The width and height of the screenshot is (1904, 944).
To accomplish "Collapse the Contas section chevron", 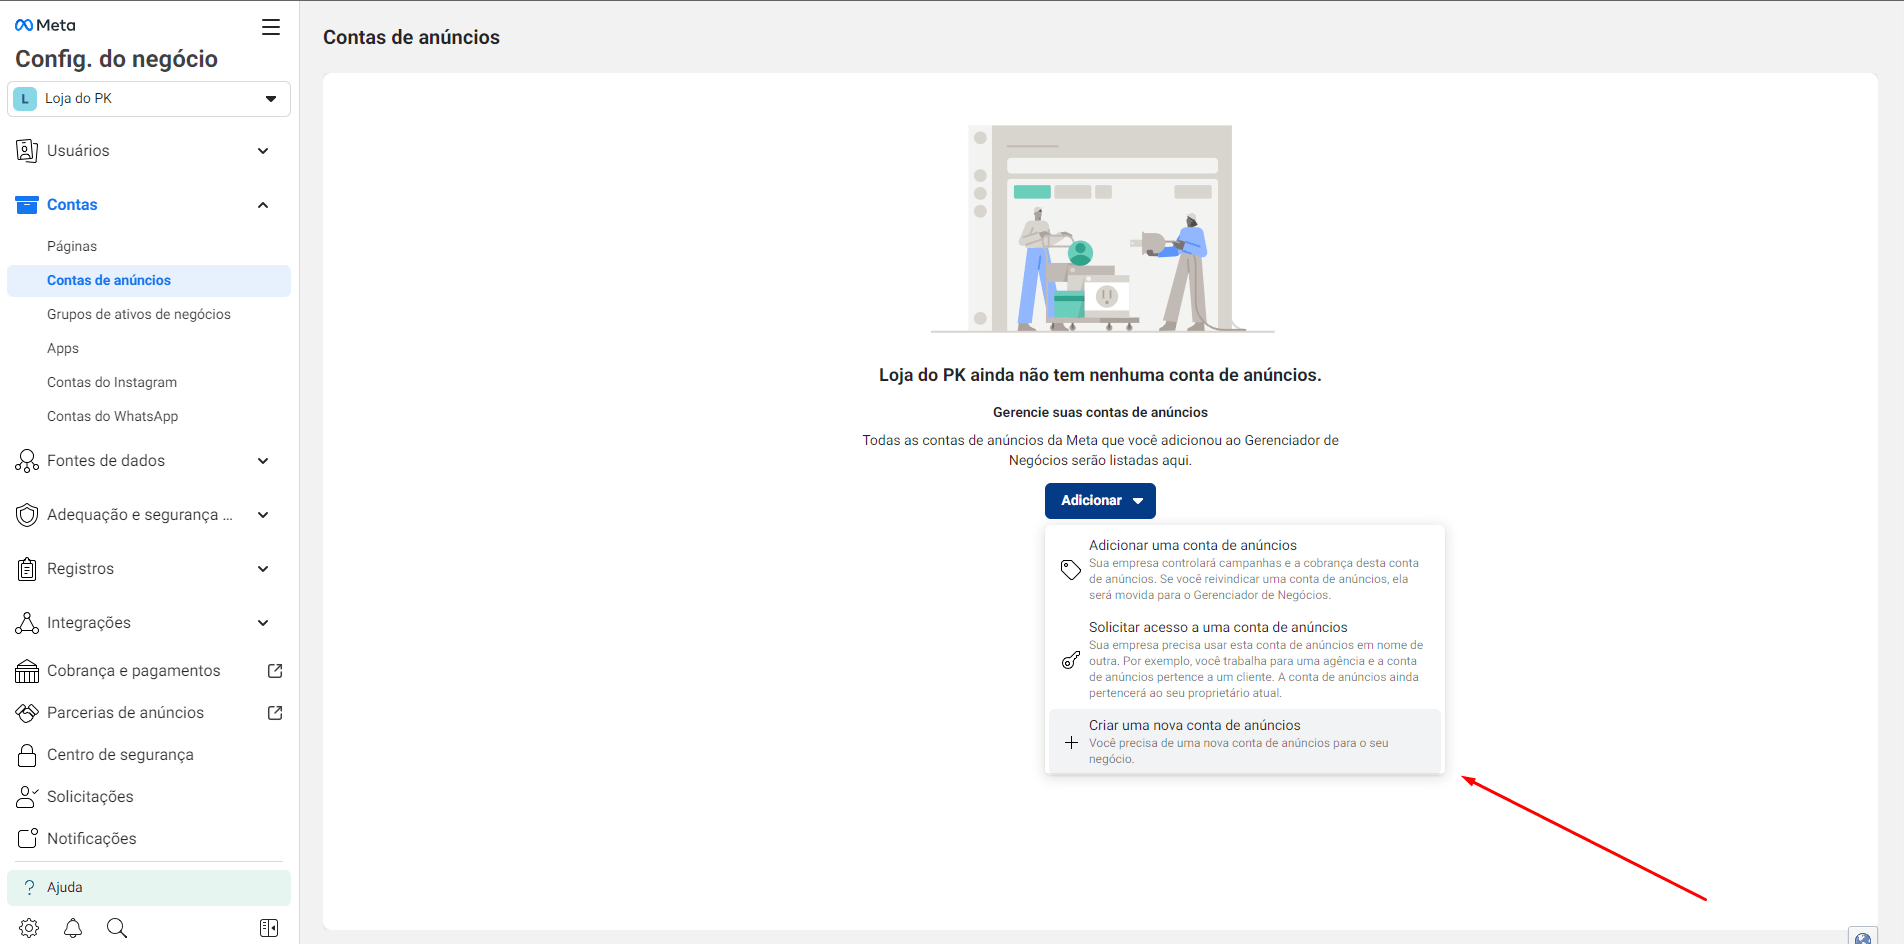I will click(263, 205).
